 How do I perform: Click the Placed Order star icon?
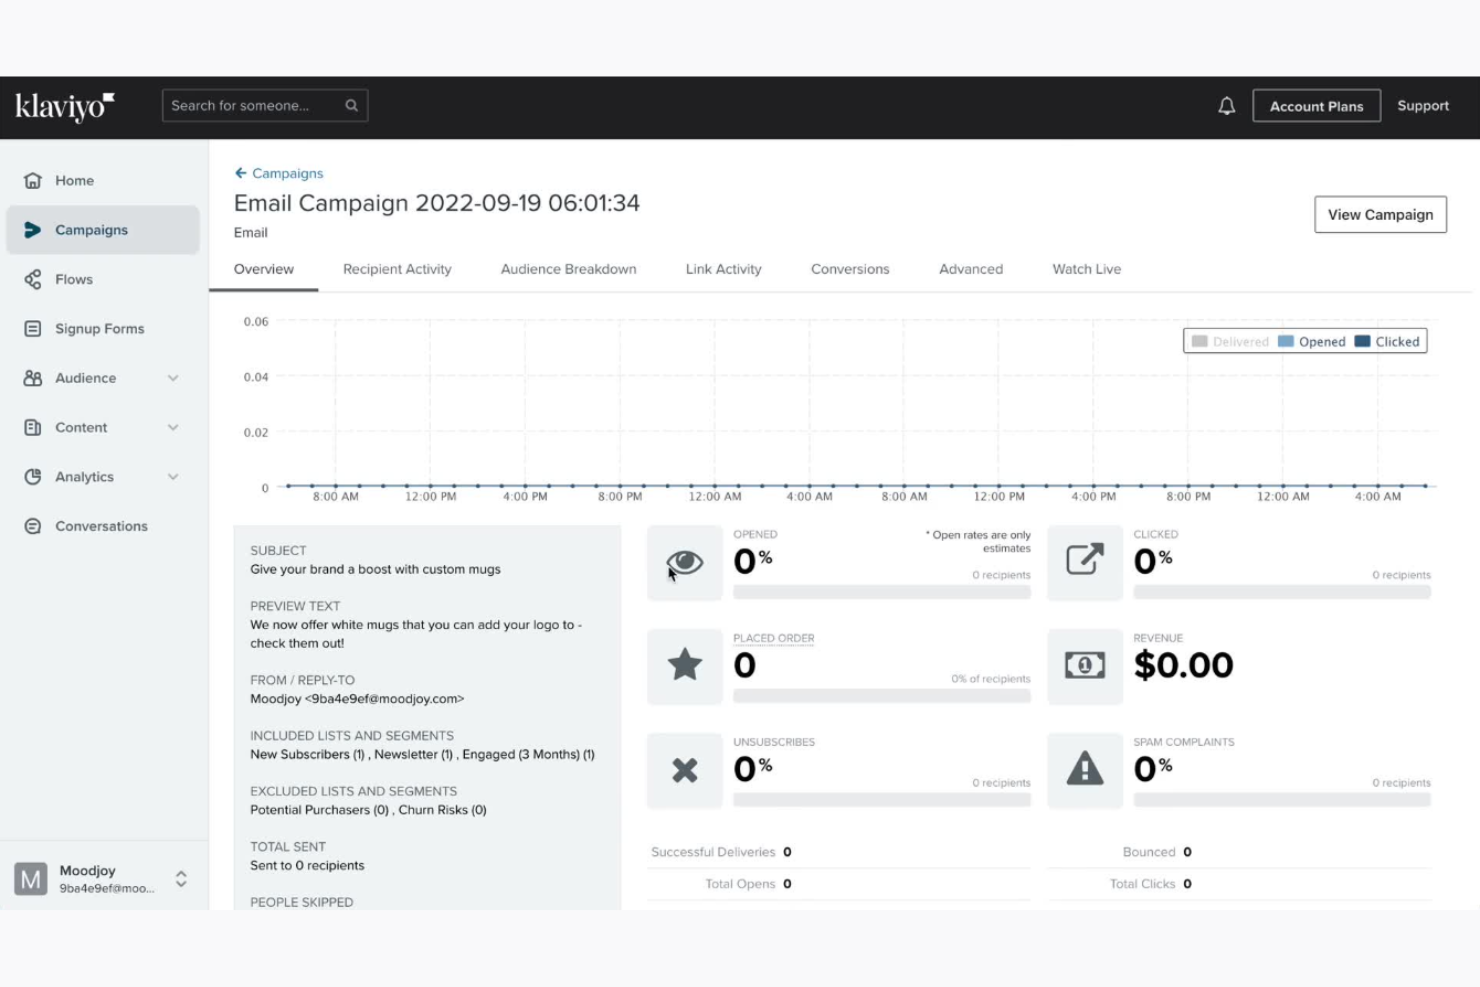pyautogui.click(x=685, y=665)
